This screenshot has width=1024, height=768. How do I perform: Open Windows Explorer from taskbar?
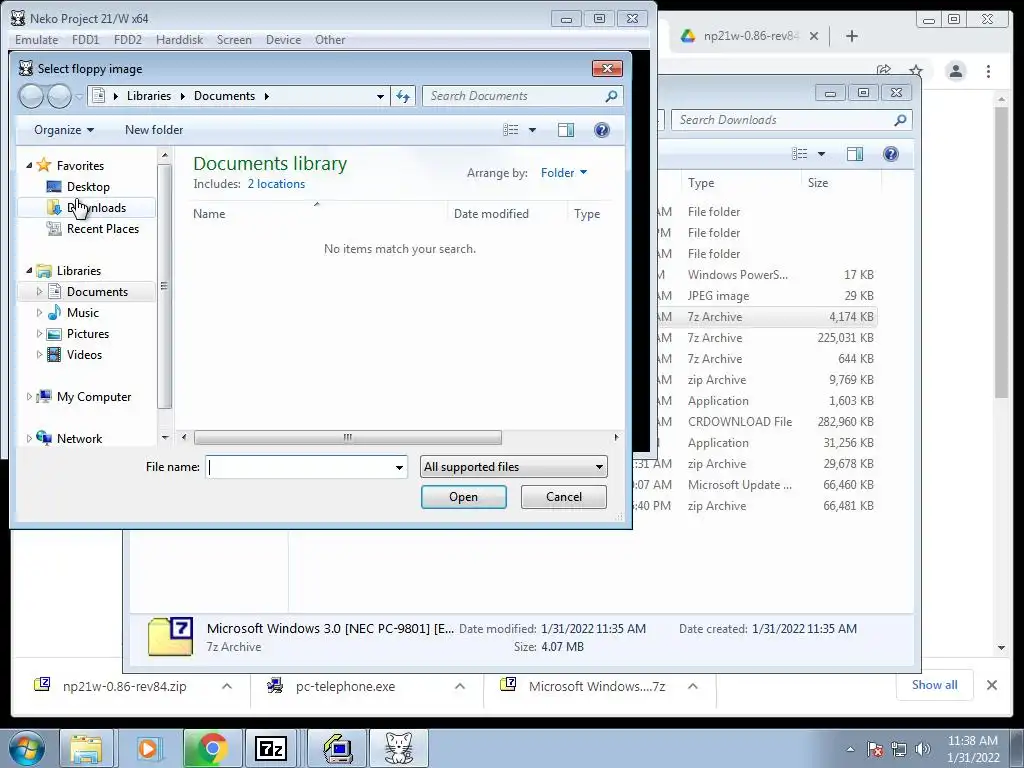click(x=87, y=748)
